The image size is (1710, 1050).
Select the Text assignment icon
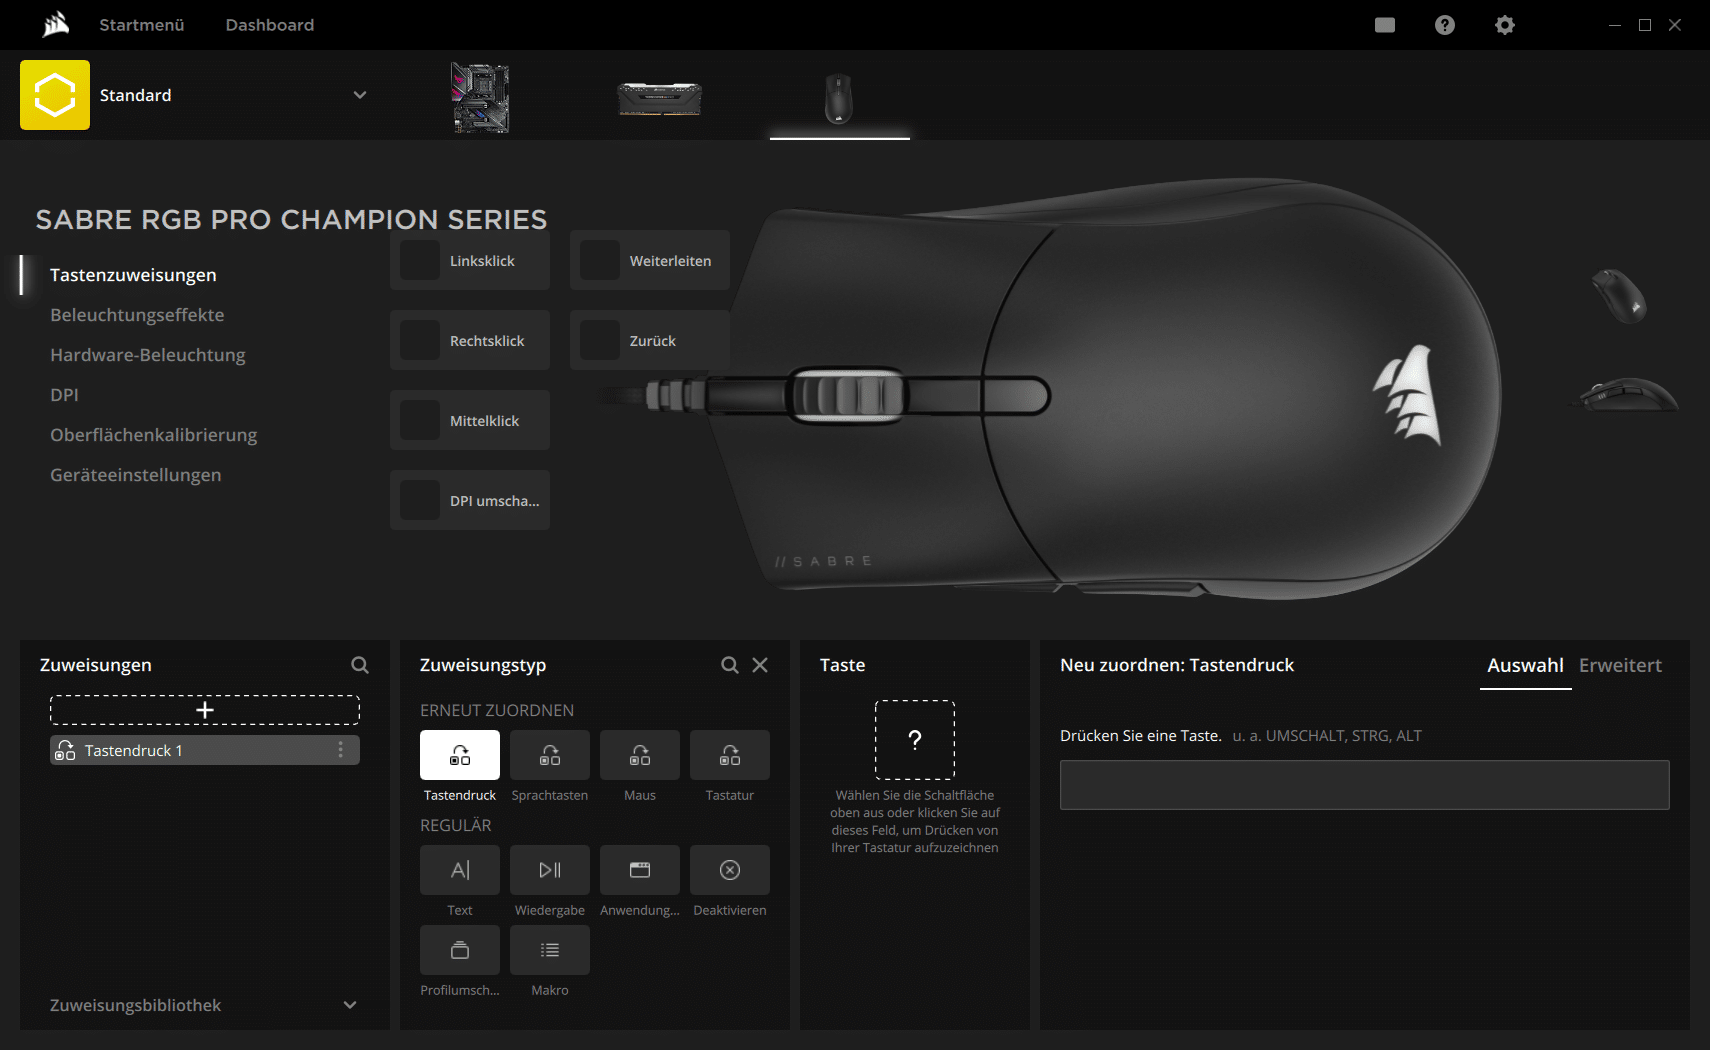(x=460, y=870)
